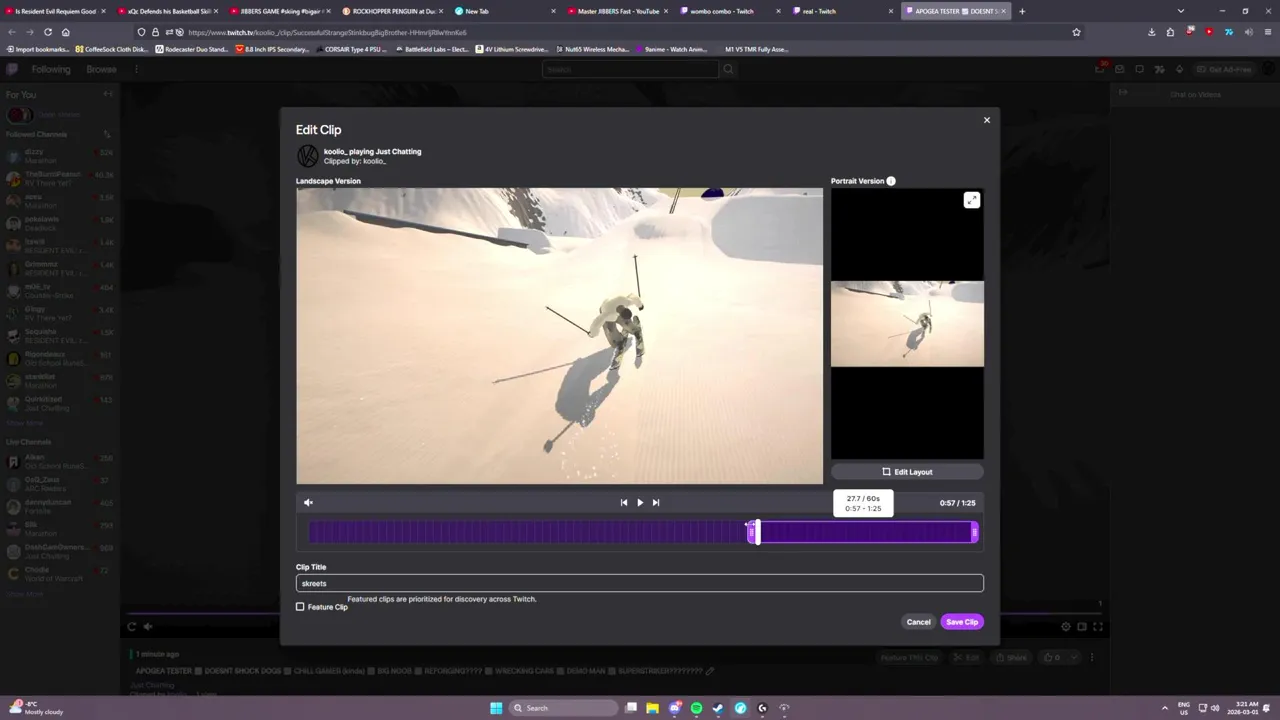Skip to clip start
Screen dimensions: 1280x720
[624, 503]
